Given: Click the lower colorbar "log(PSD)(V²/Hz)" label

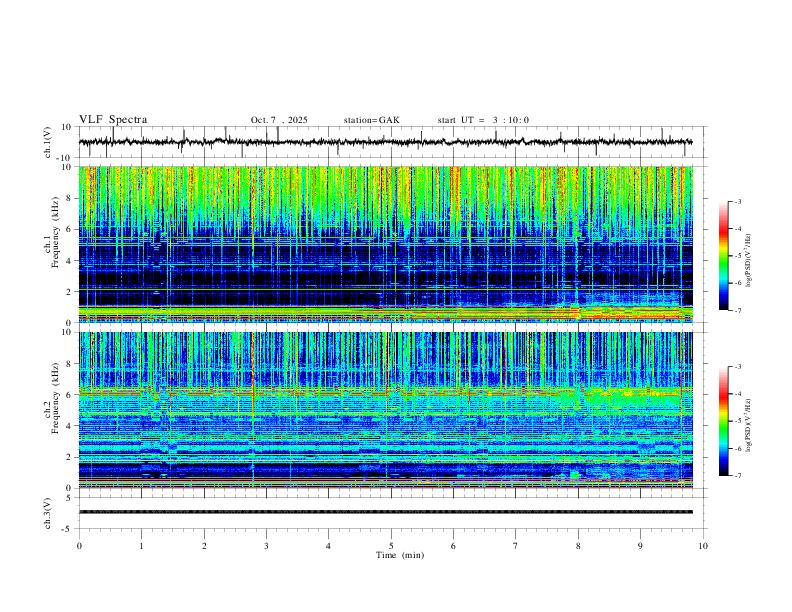Looking at the screenshot, I should [749, 425].
